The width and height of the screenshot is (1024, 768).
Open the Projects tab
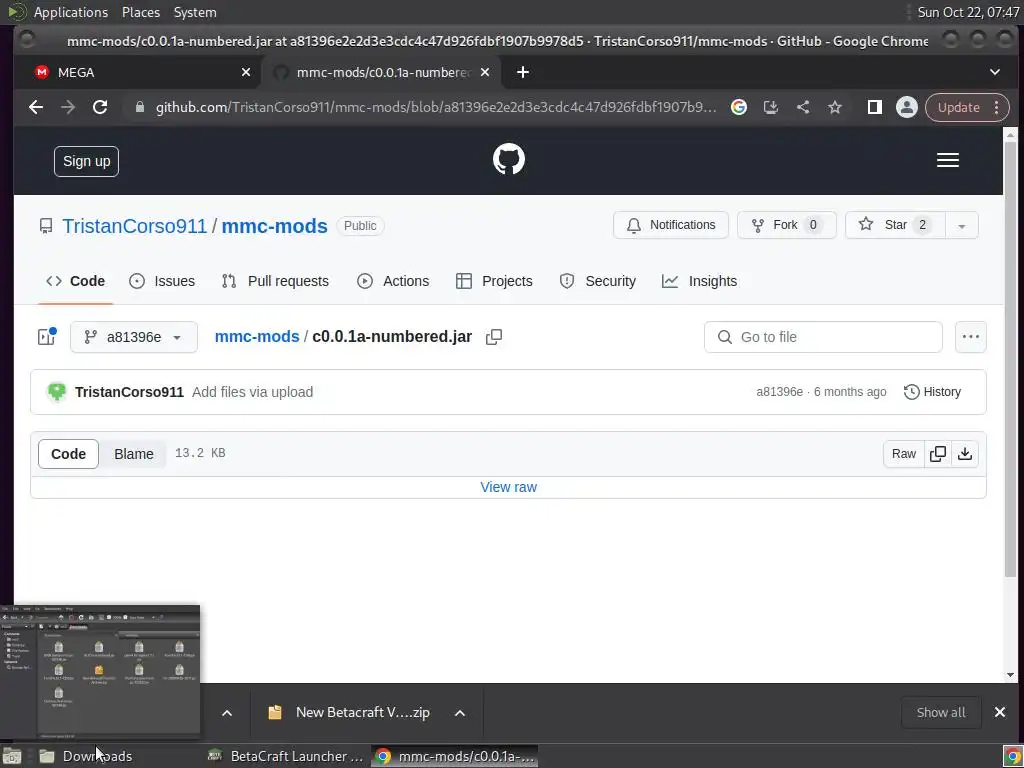click(494, 281)
